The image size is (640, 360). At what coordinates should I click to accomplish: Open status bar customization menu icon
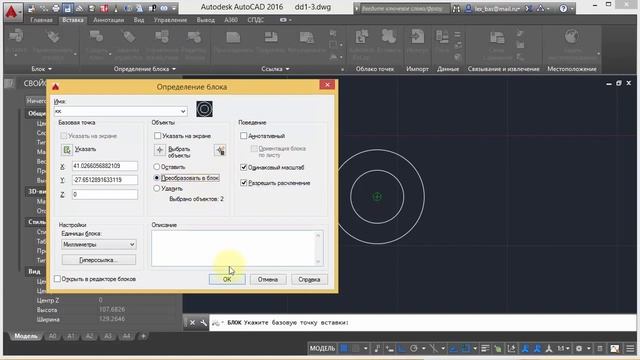pyautogui.click(x=630, y=348)
